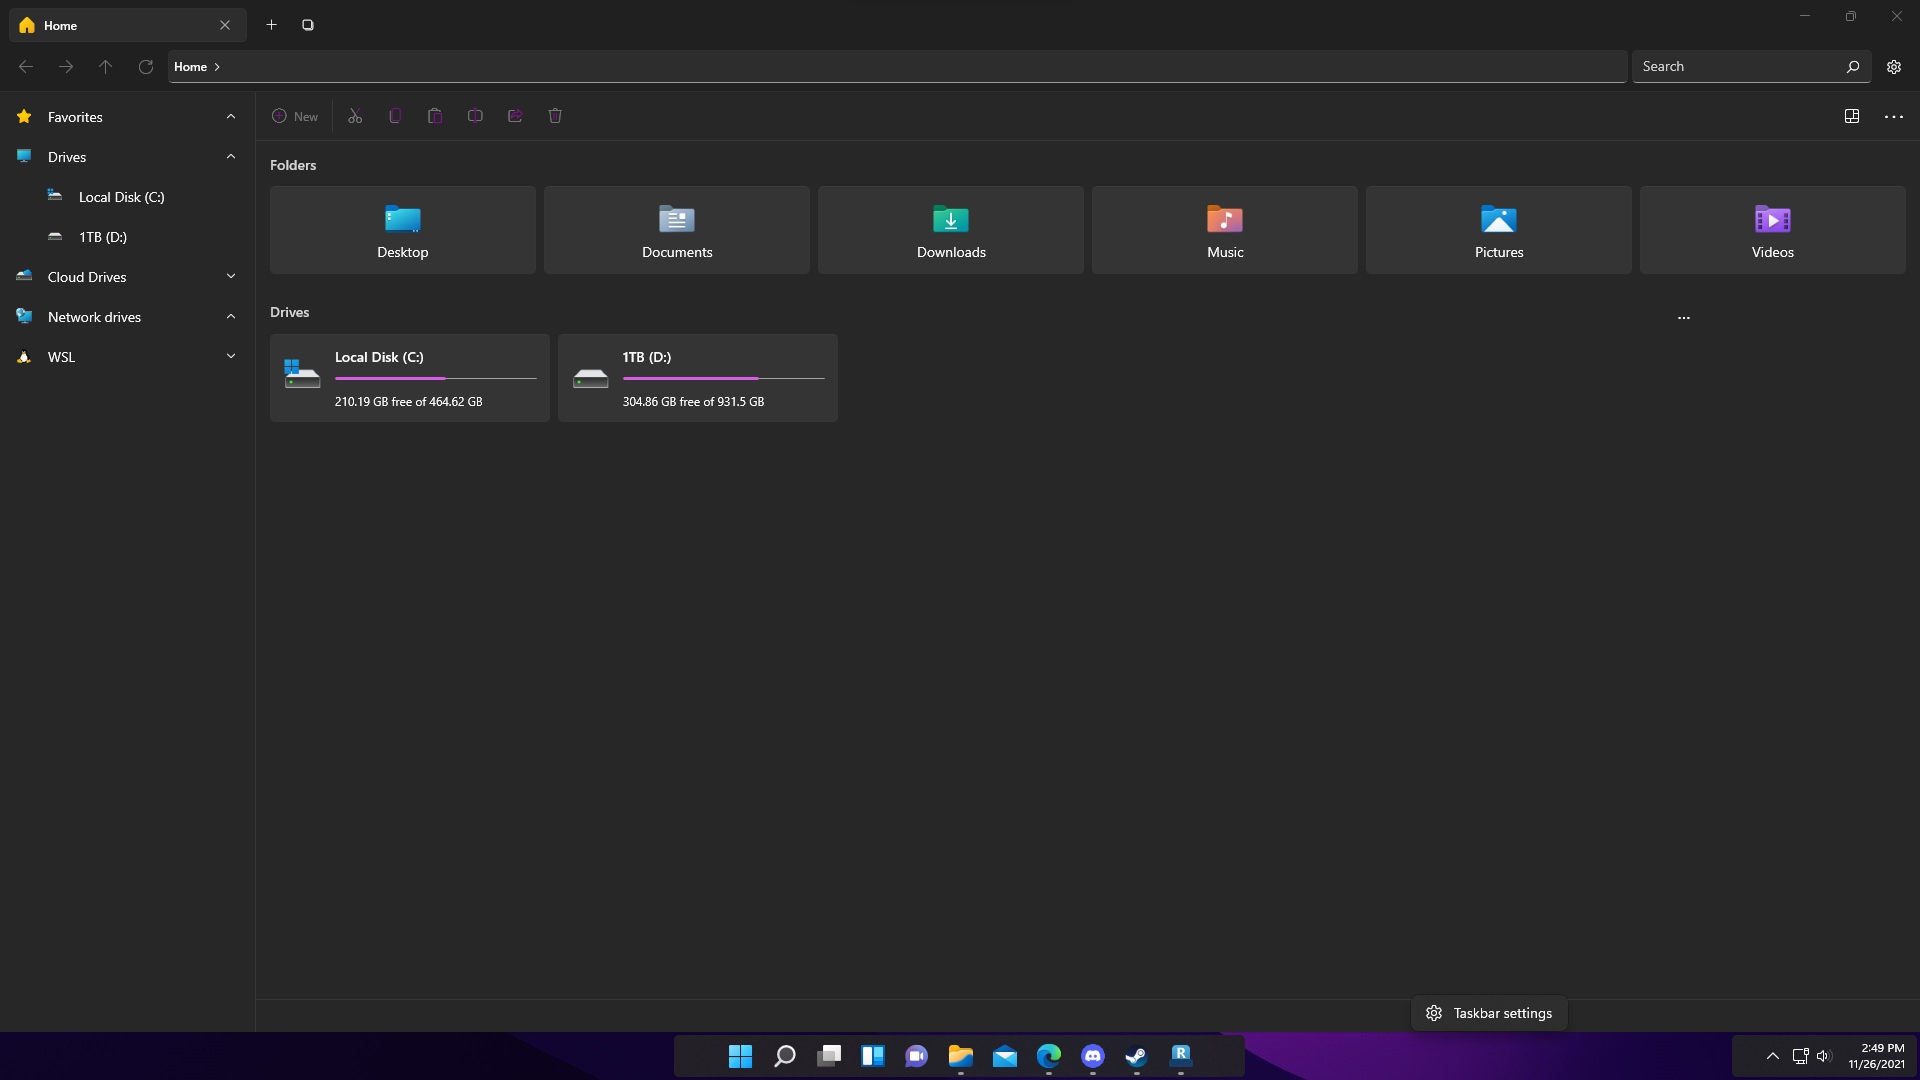The image size is (1920, 1080).
Task: Click the New button
Action: coord(295,116)
